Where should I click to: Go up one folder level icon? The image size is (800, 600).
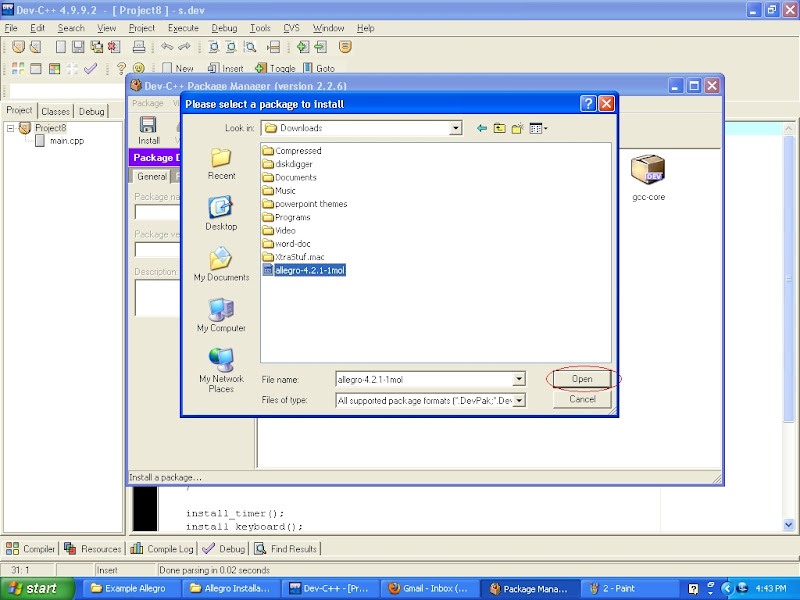pyautogui.click(x=499, y=128)
